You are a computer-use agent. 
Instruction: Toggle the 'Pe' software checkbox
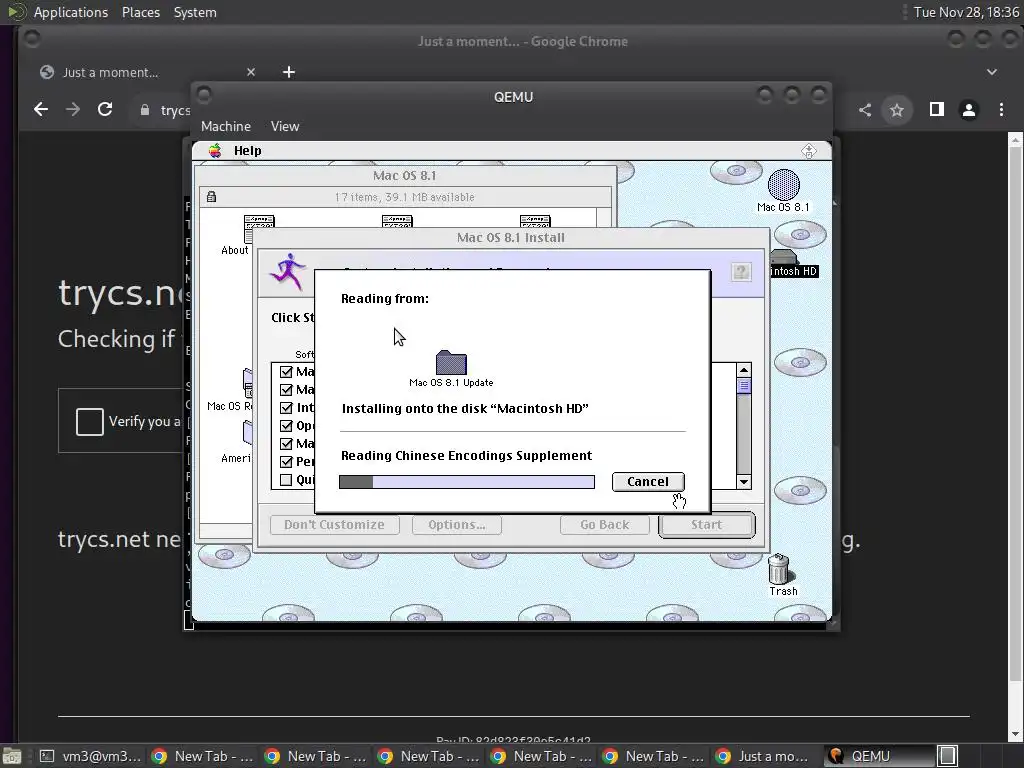tap(286, 462)
